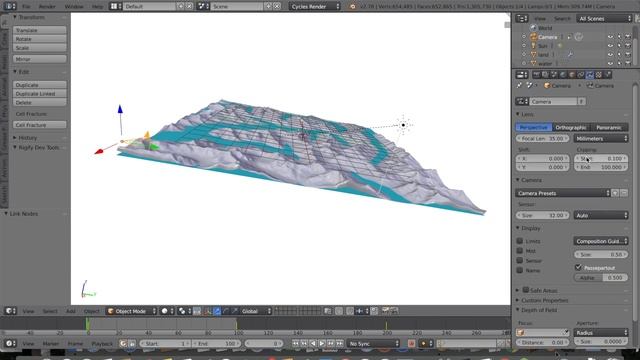Open the Scene properties tab icon

point(554,75)
